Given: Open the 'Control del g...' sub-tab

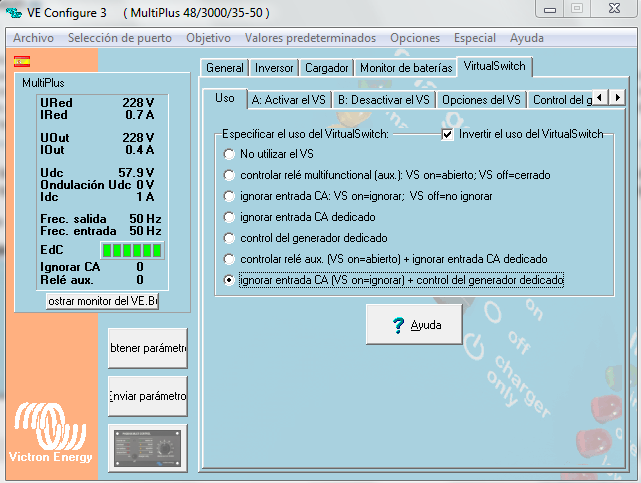Looking at the screenshot, I should click(560, 100).
